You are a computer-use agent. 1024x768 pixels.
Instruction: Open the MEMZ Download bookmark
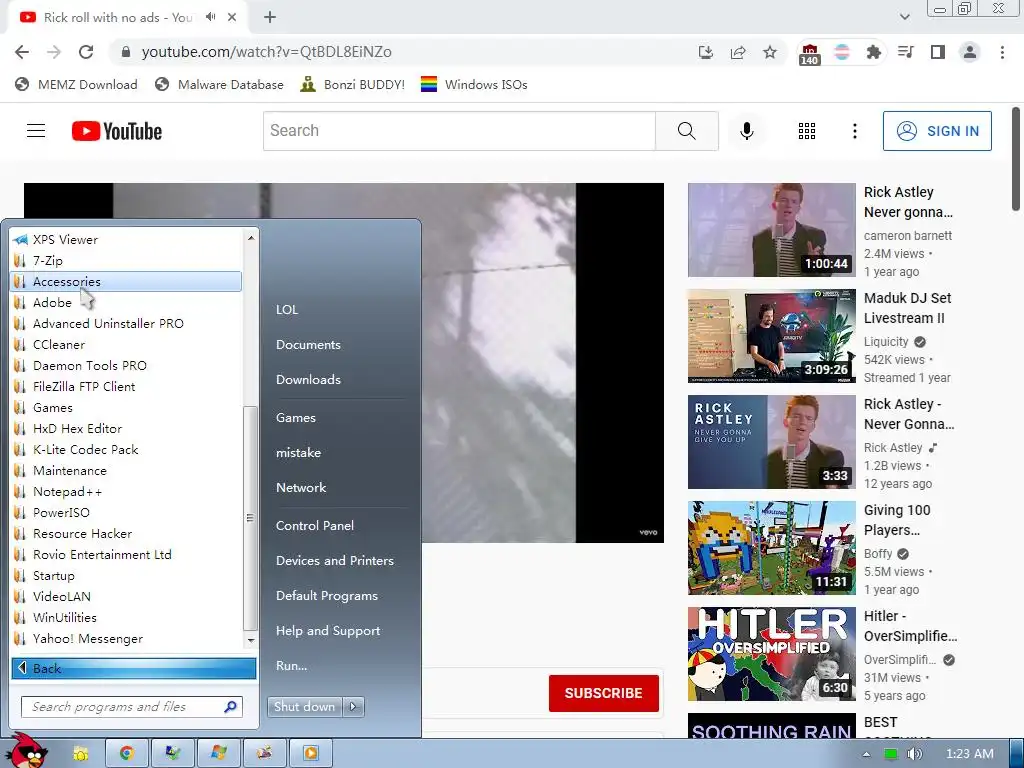pyautogui.click(x=76, y=85)
